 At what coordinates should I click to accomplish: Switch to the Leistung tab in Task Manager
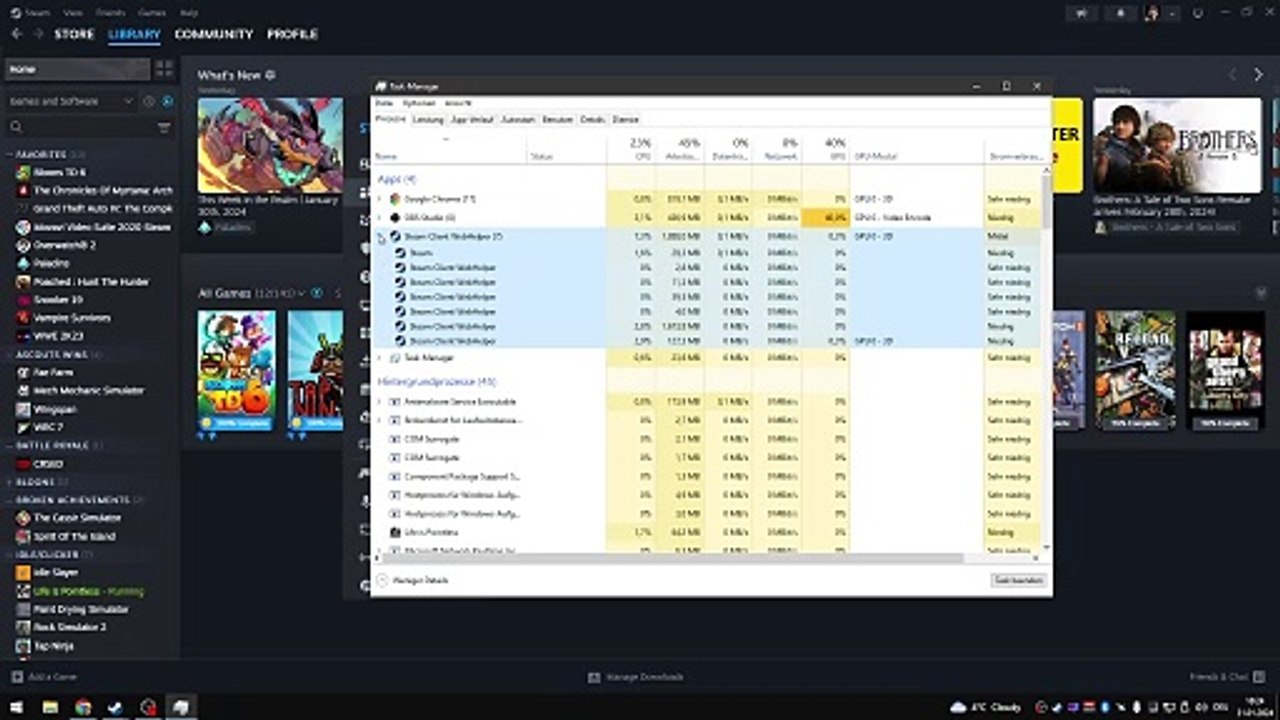click(428, 119)
